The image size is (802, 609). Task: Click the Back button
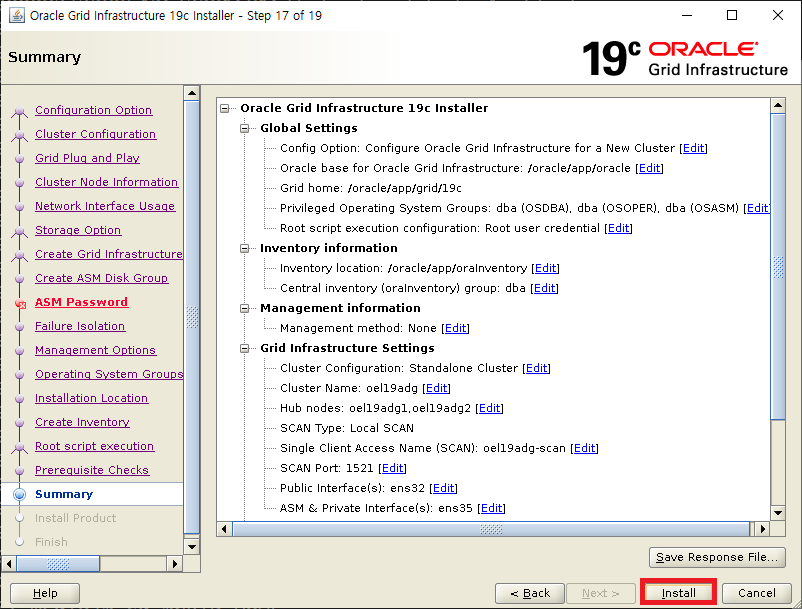pyautogui.click(x=530, y=593)
